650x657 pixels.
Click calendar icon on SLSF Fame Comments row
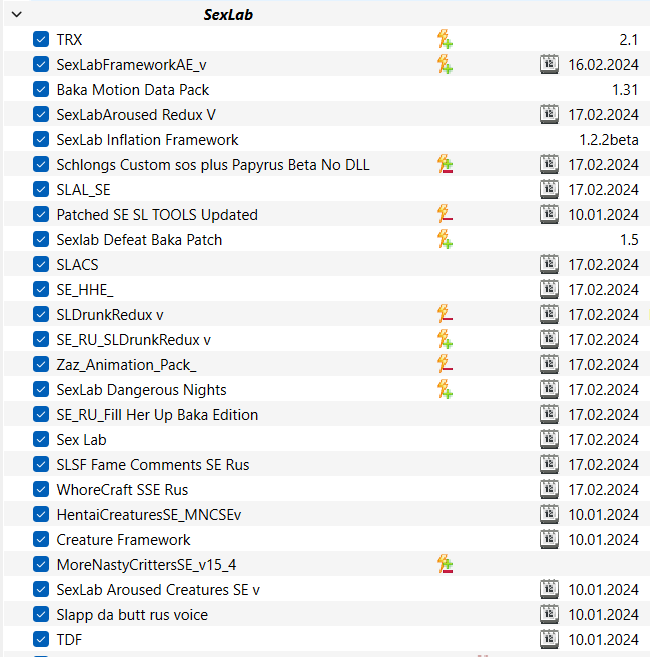[549, 464]
